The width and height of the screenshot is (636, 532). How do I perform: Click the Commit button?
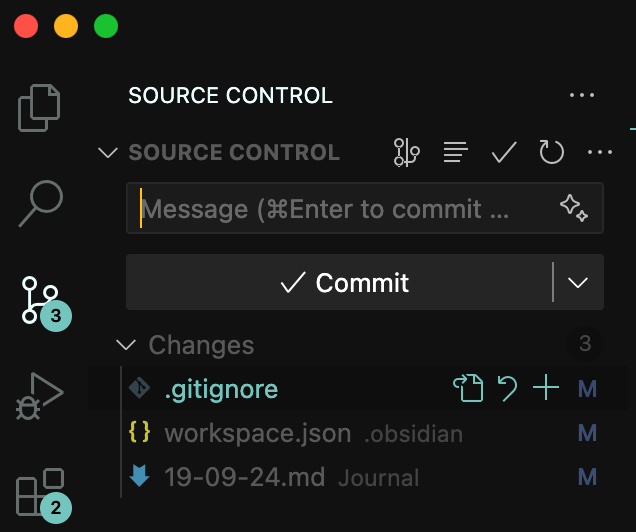[x=339, y=282]
